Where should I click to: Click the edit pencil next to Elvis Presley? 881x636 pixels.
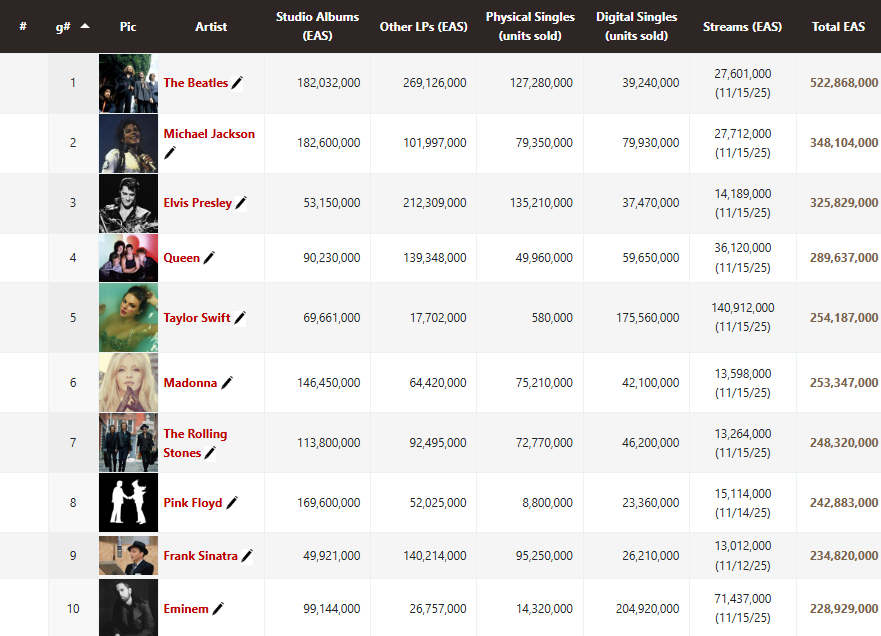pyautogui.click(x=241, y=203)
